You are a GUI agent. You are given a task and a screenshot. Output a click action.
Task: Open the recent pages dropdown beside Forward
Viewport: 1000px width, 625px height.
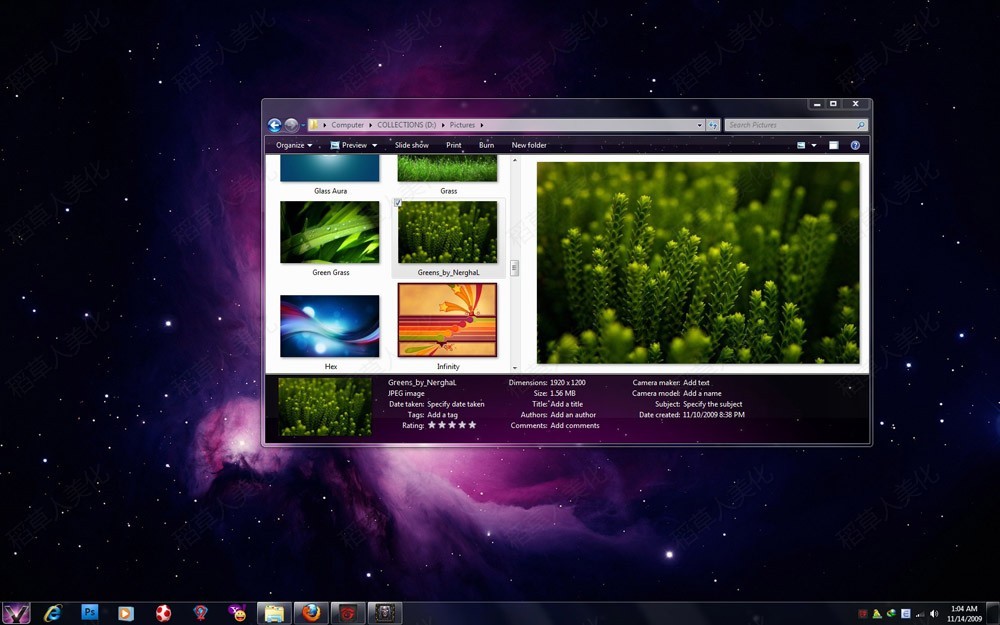tap(303, 126)
